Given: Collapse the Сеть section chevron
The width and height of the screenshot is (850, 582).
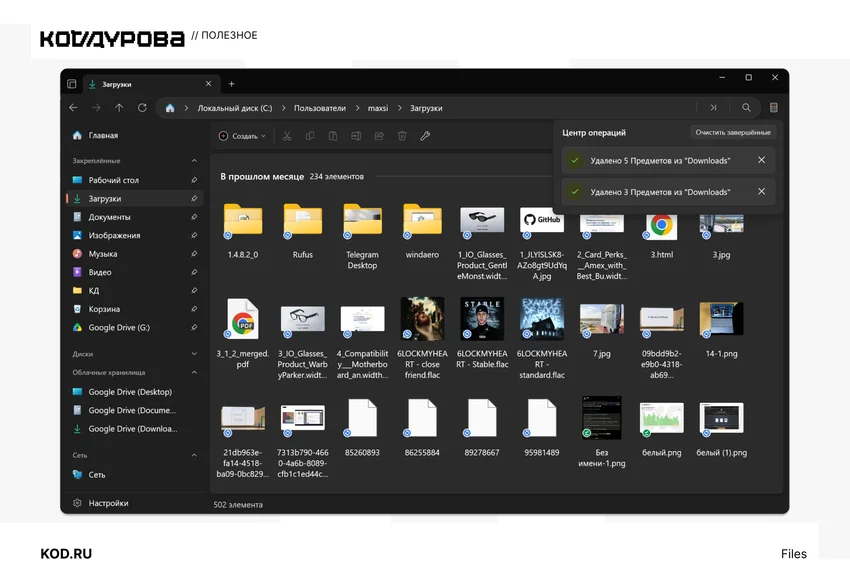Looking at the screenshot, I should [x=194, y=455].
